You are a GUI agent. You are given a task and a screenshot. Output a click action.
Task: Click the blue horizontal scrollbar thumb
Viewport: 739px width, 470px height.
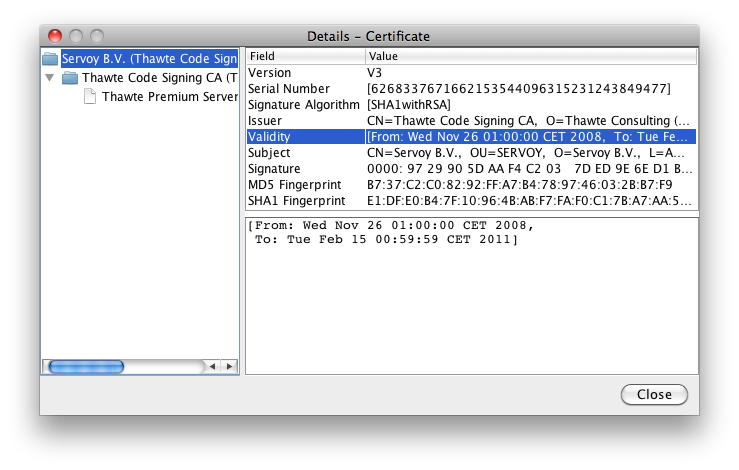pyautogui.click(x=86, y=367)
